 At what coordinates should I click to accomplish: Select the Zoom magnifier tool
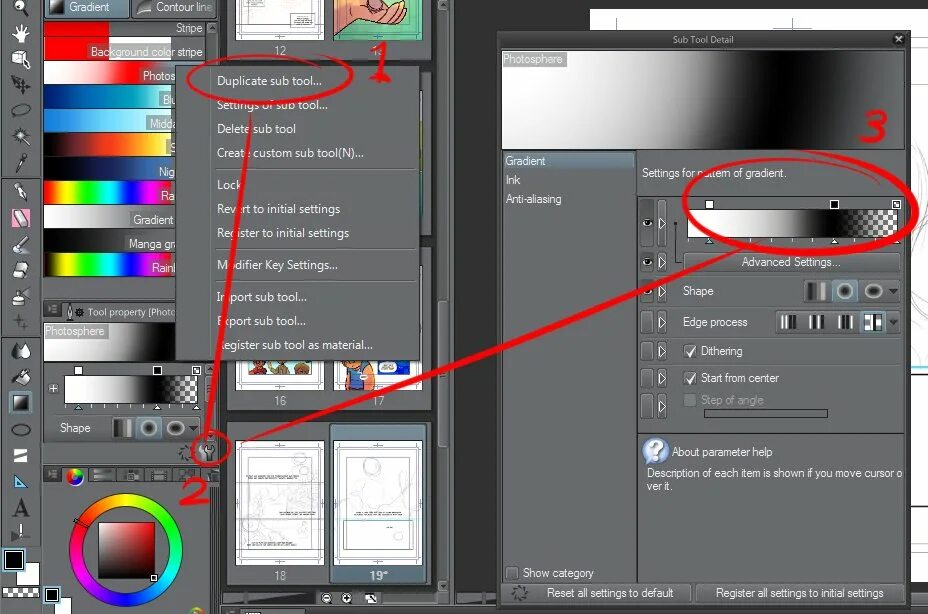click(x=21, y=7)
